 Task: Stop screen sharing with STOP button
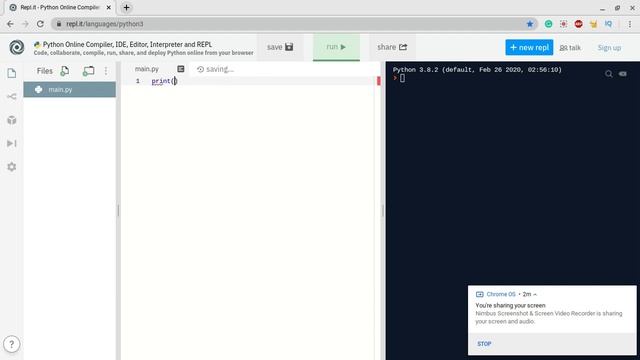[484, 344]
